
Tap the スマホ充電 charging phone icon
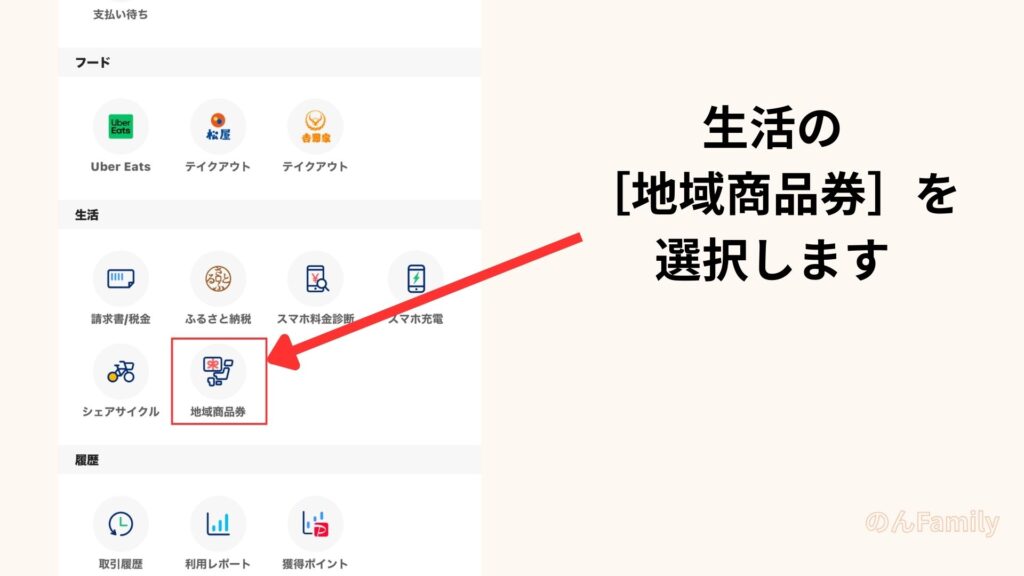[x=415, y=279]
